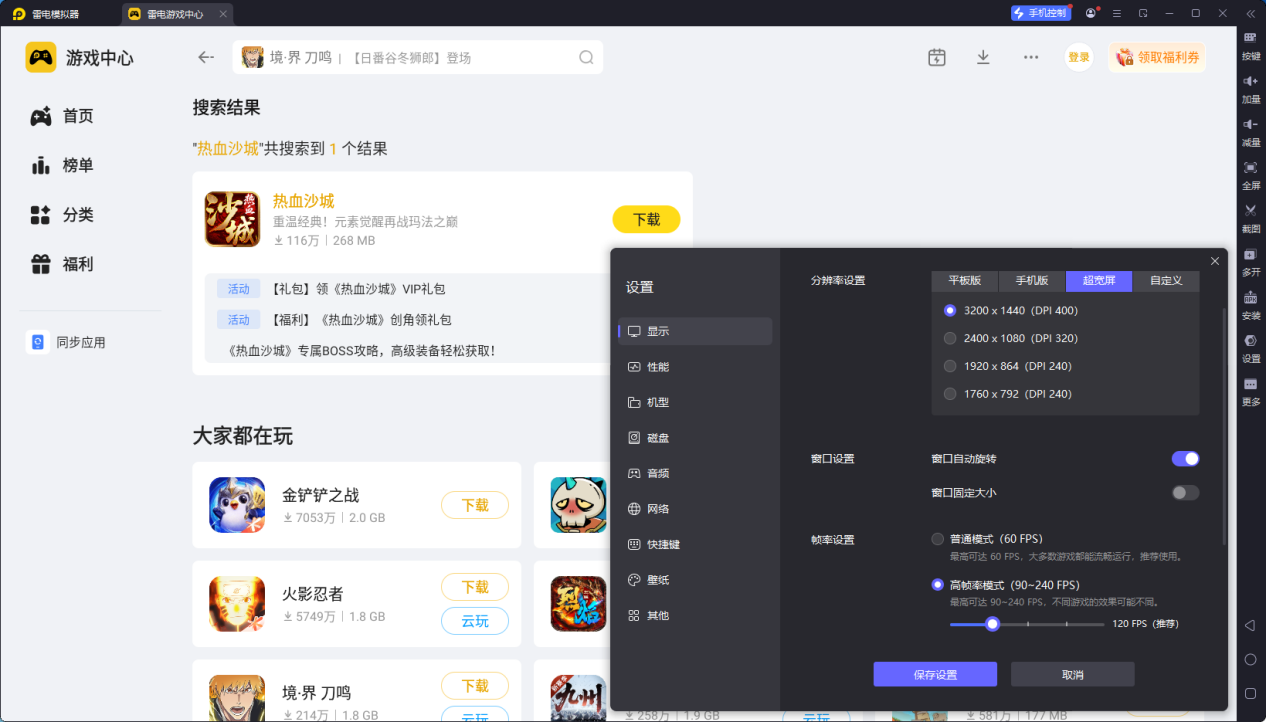Select the 2400 x 1080 resolution option
This screenshot has width=1266, height=722.
coord(950,338)
